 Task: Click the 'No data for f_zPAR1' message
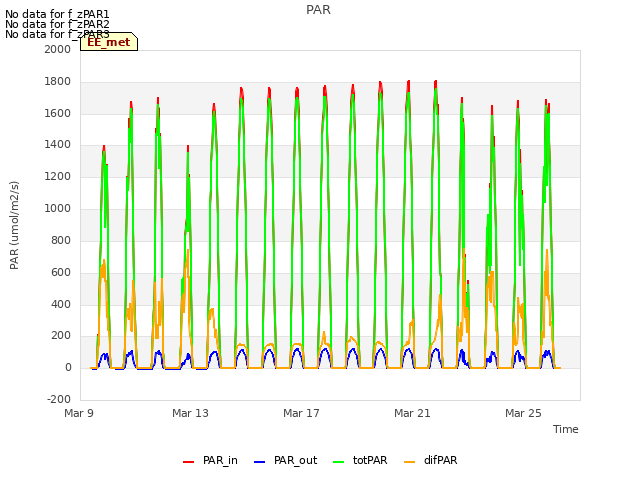[57, 14]
